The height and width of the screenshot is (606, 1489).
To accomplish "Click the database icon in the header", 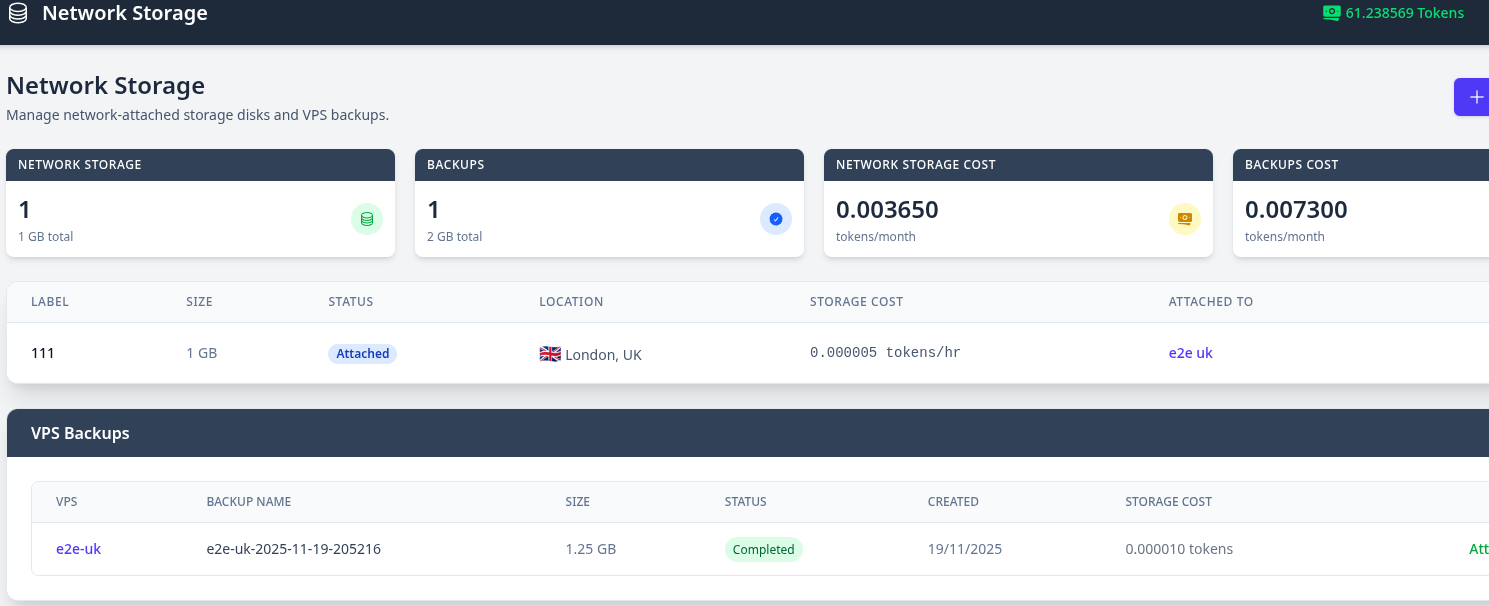I will [18, 14].
